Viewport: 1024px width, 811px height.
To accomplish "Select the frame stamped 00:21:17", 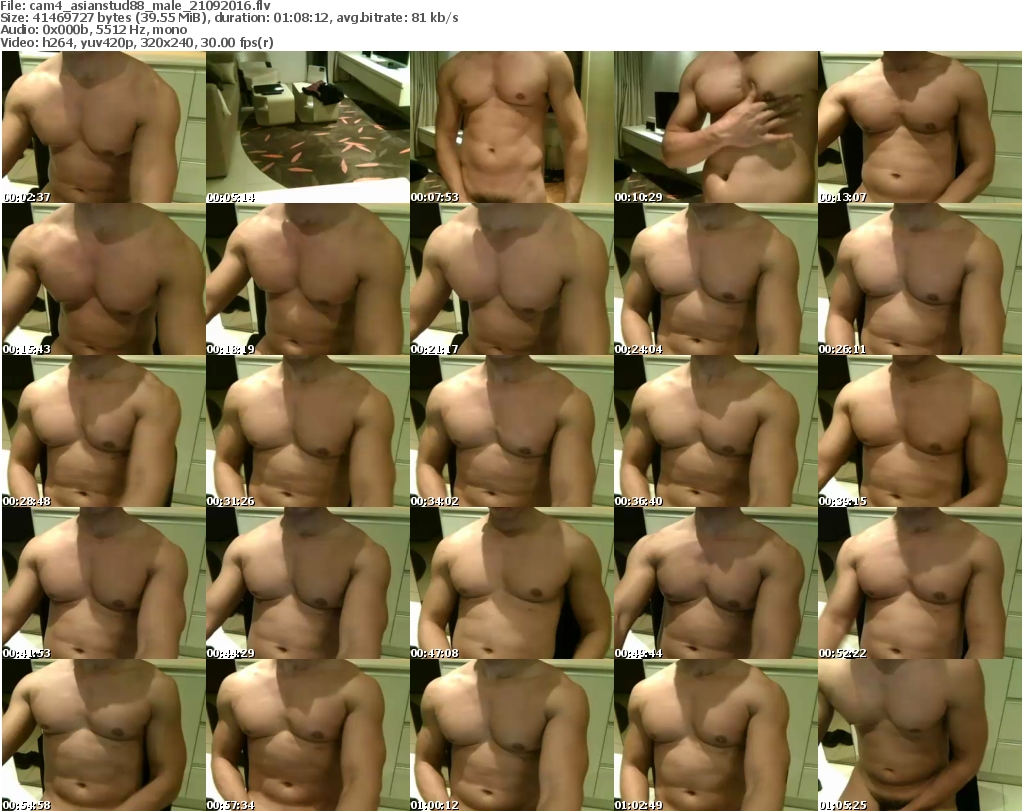I will click(x=512, y=279).
